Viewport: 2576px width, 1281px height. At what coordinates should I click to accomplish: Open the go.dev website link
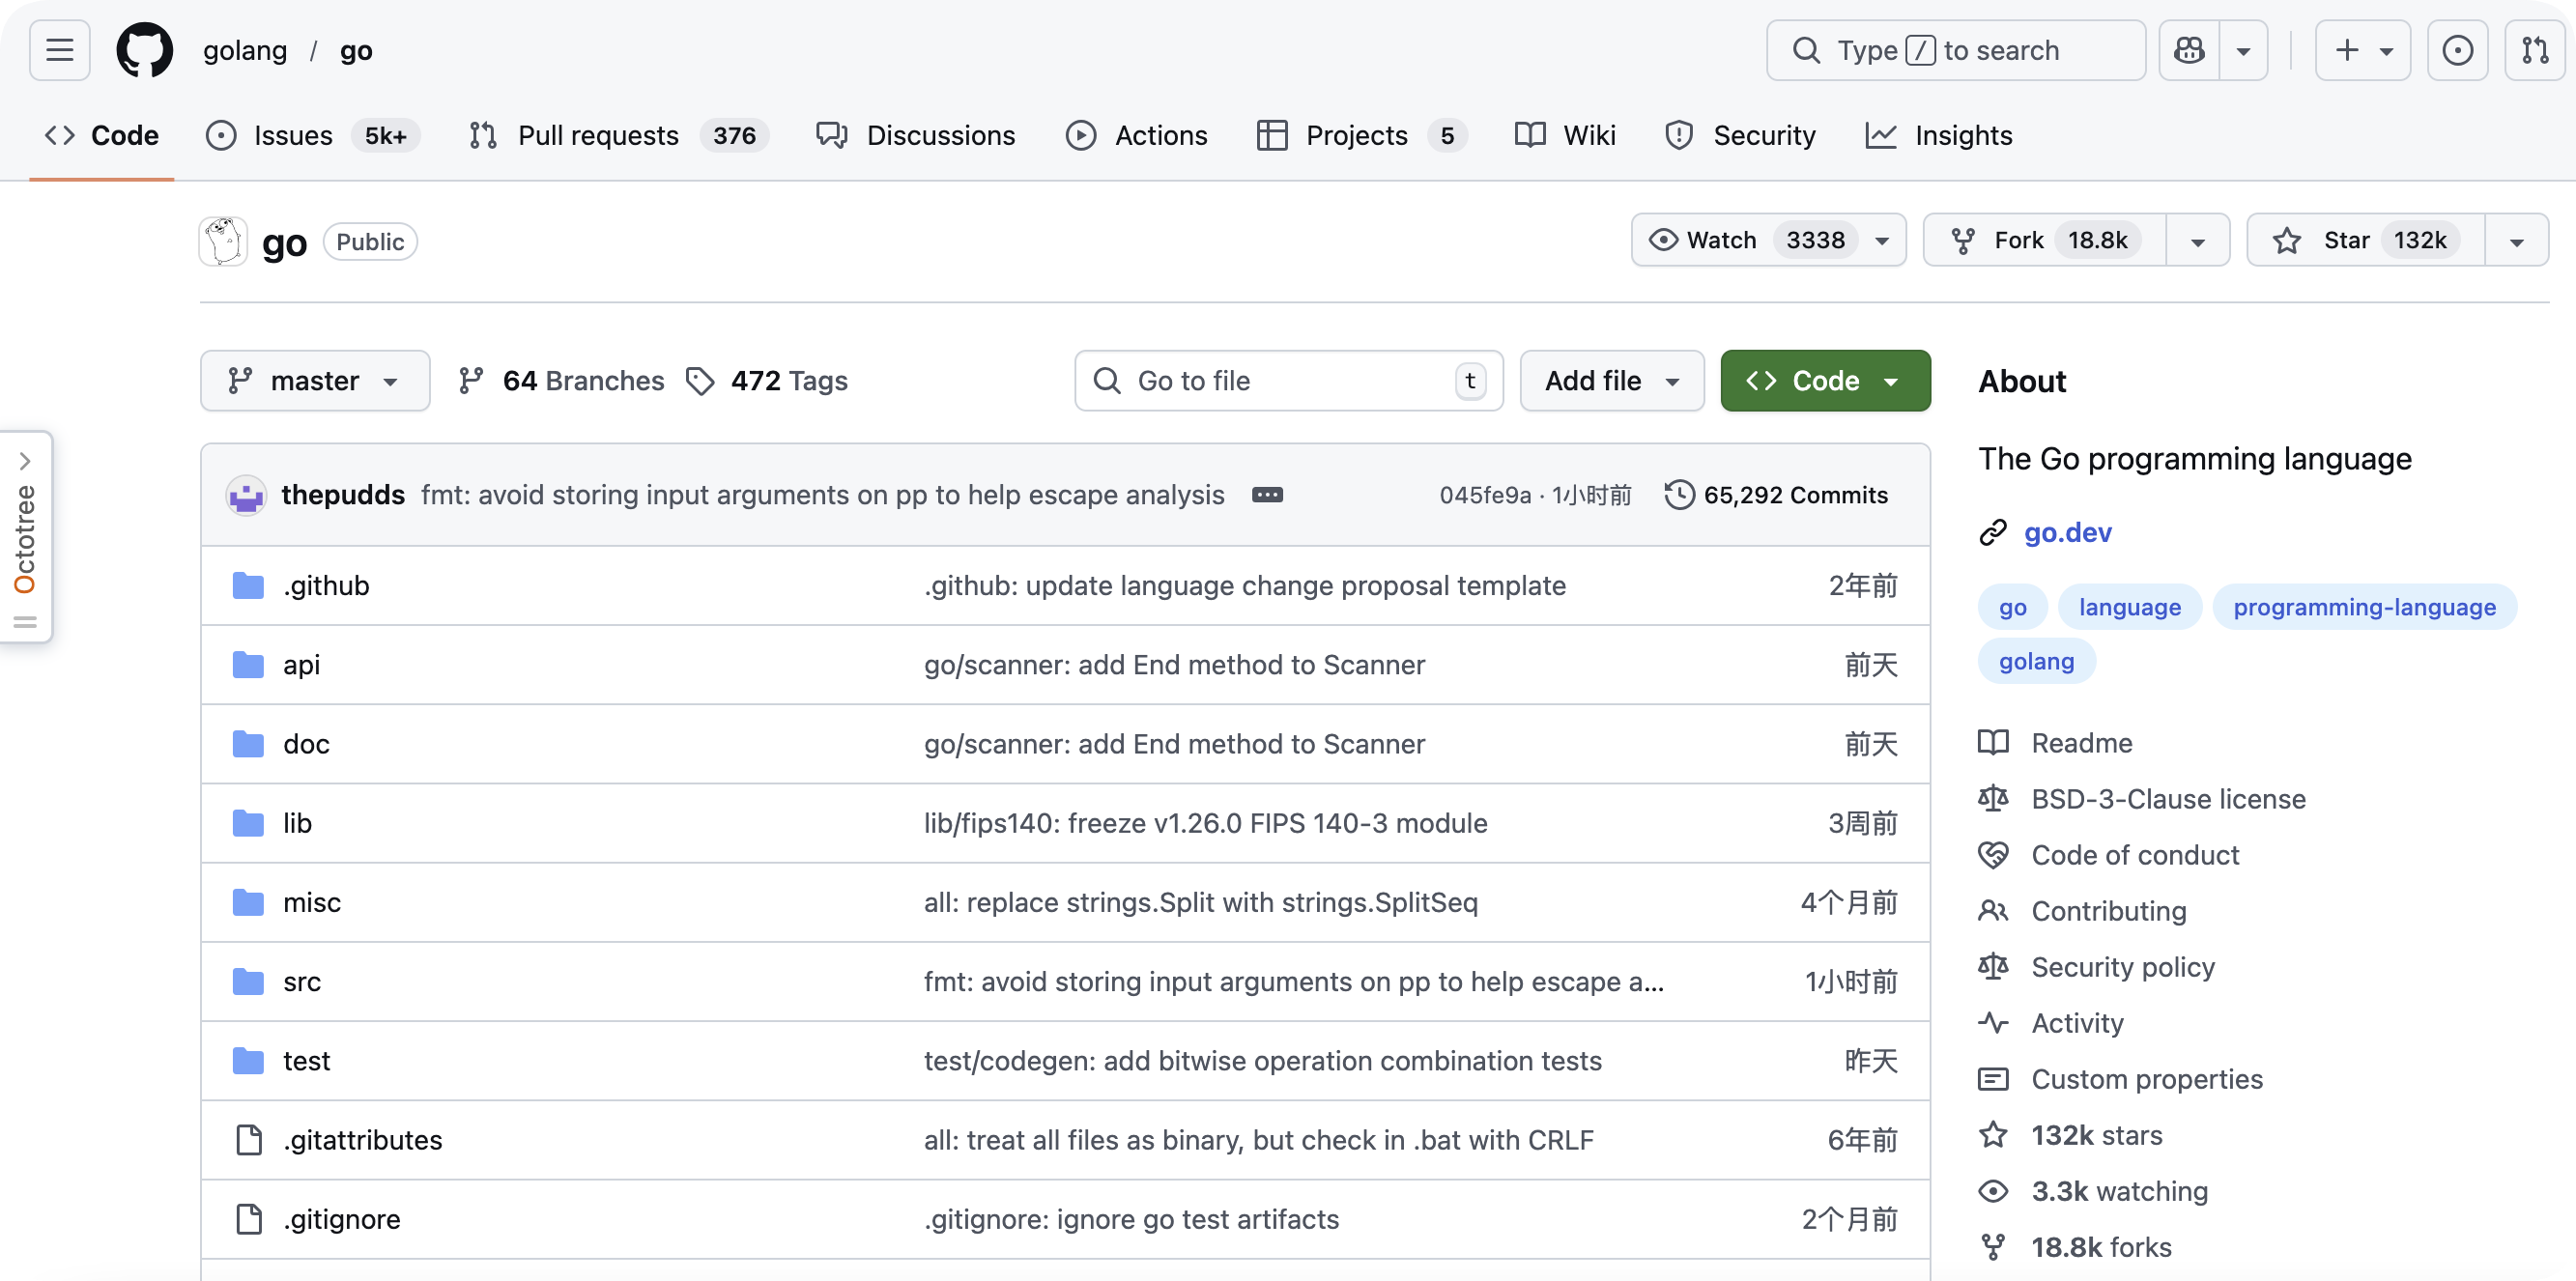(x=2067, y=532)
